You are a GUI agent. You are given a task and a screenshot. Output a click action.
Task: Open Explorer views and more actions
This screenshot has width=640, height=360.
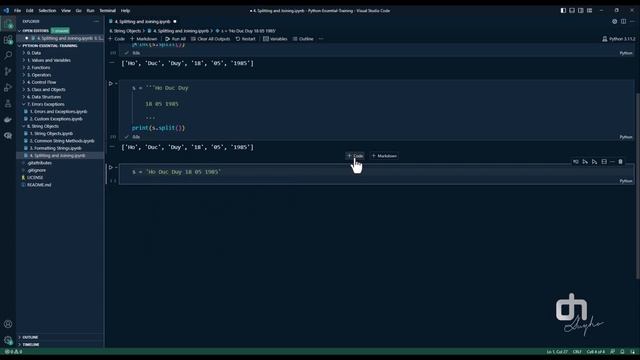[96, 21]
